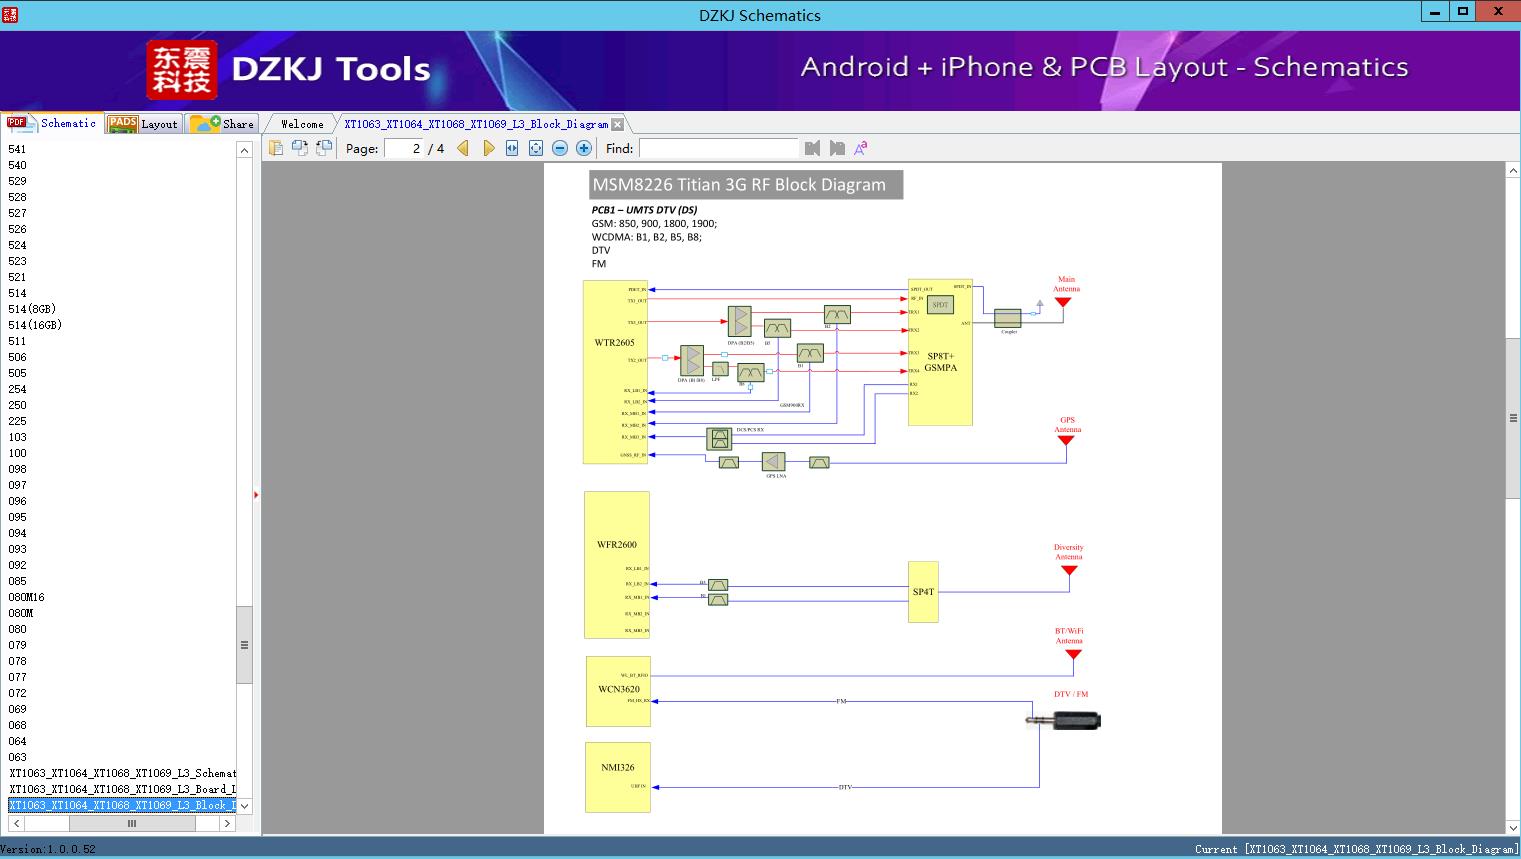Click the audio jack connector image

pos(1064,720)
